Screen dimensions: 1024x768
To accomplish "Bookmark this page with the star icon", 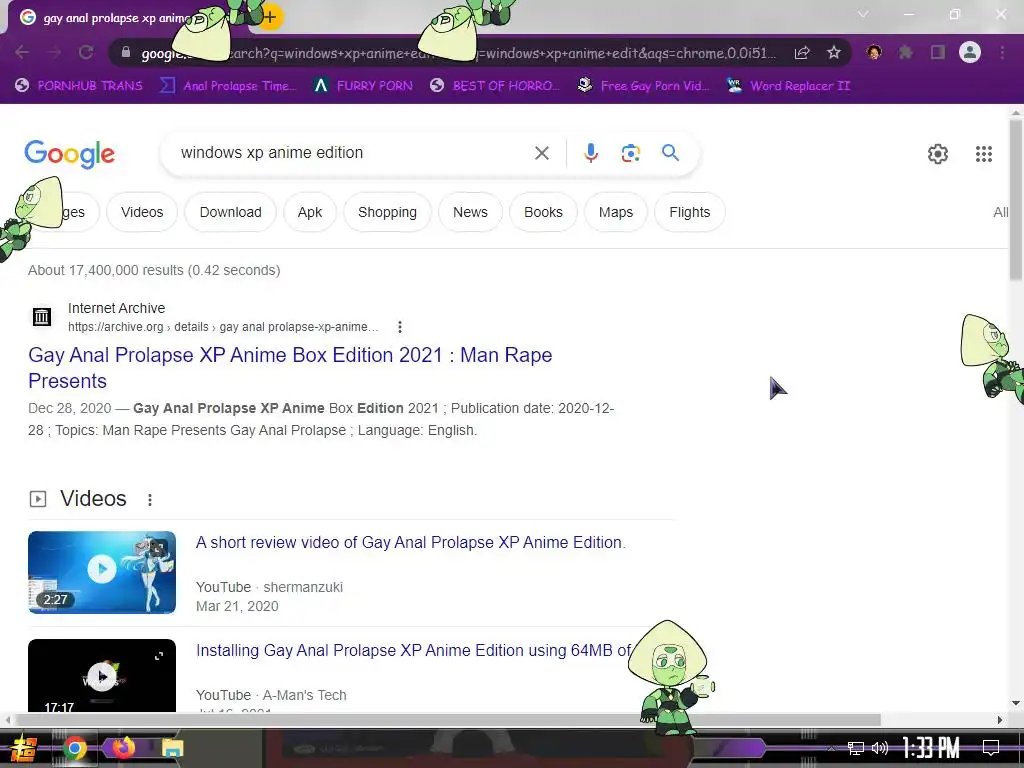I will pyautogui.click(x=833, y=53).
